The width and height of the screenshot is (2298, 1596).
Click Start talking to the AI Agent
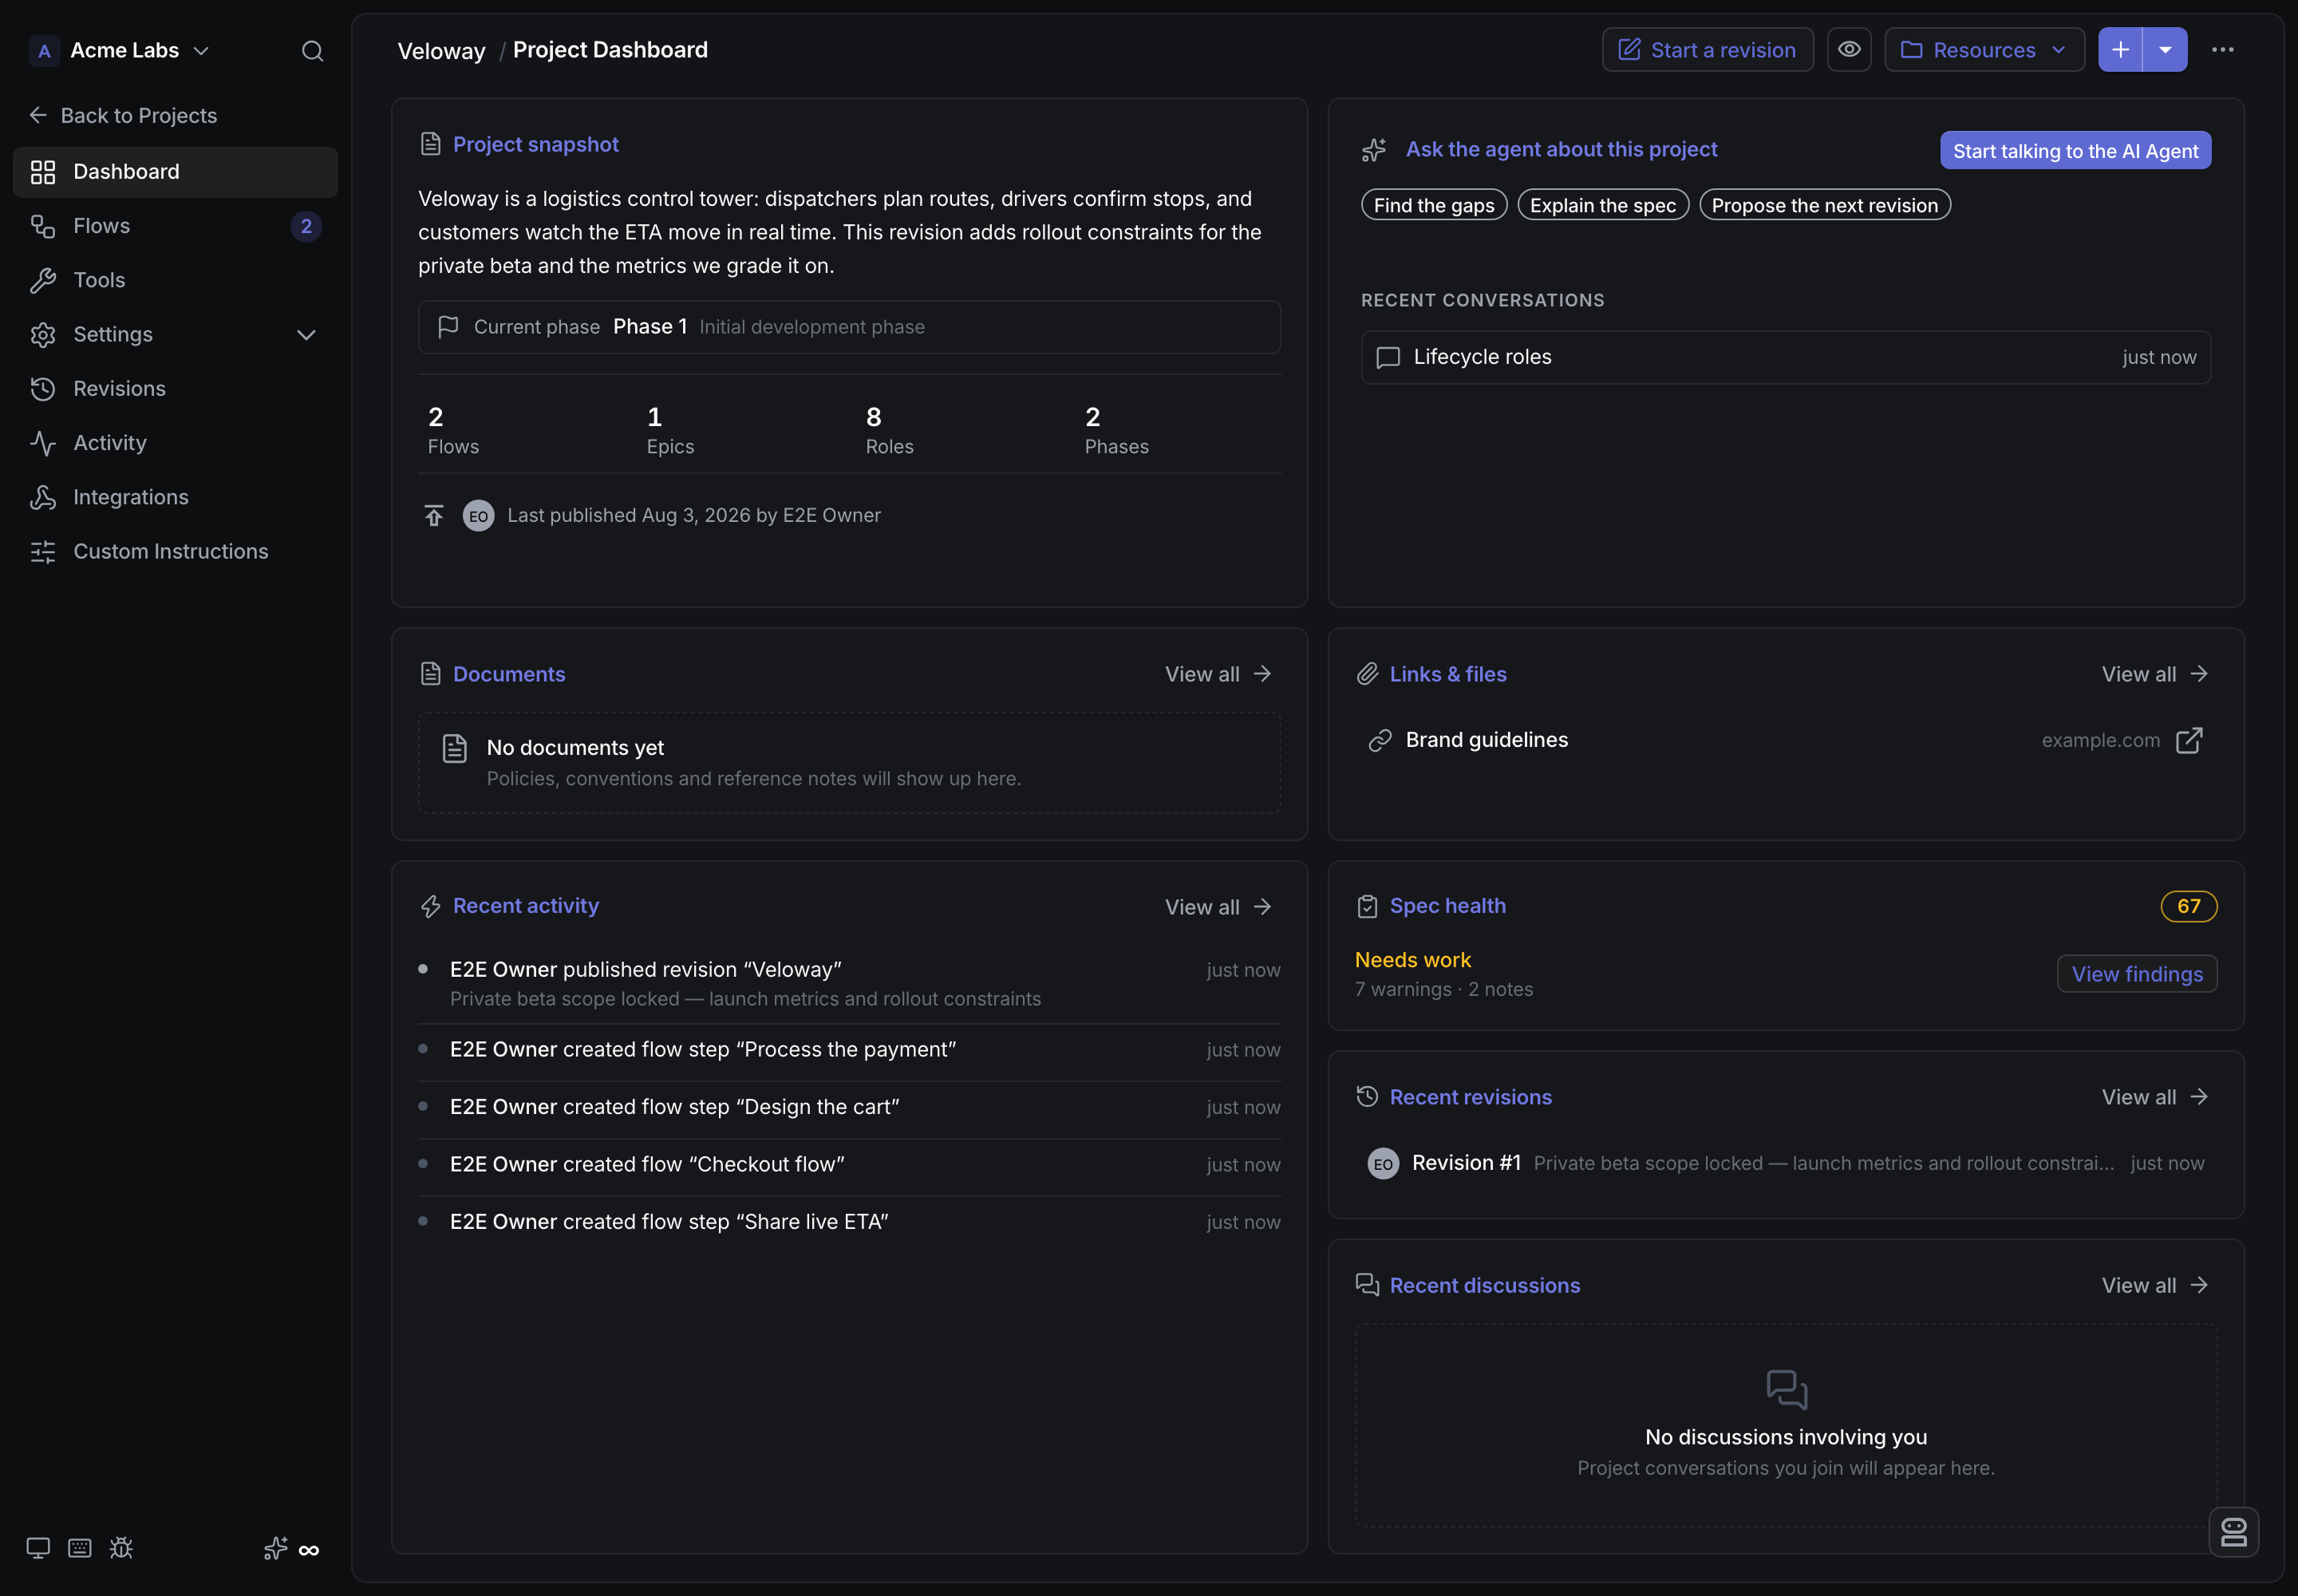point(2075,151)
